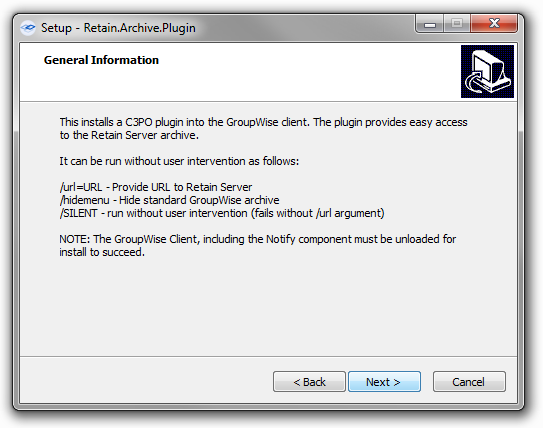Click the 'to the Retain Server archive.' line
Viewport: 543px width, 428px height.
point(129,135)
